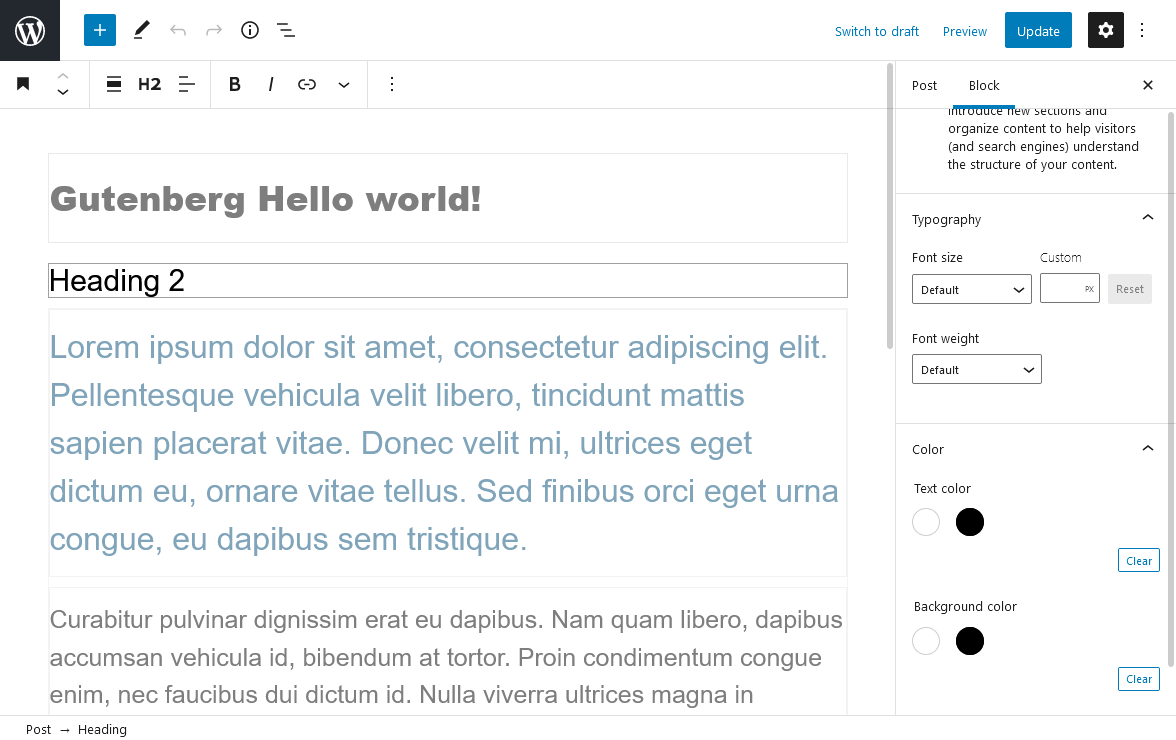Select the Tools pencil icon

[x=141, y=31]
